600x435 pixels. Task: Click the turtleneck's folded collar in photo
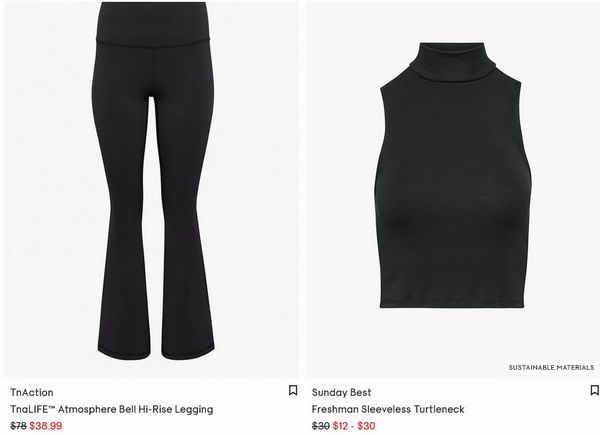tap(452, 61)
